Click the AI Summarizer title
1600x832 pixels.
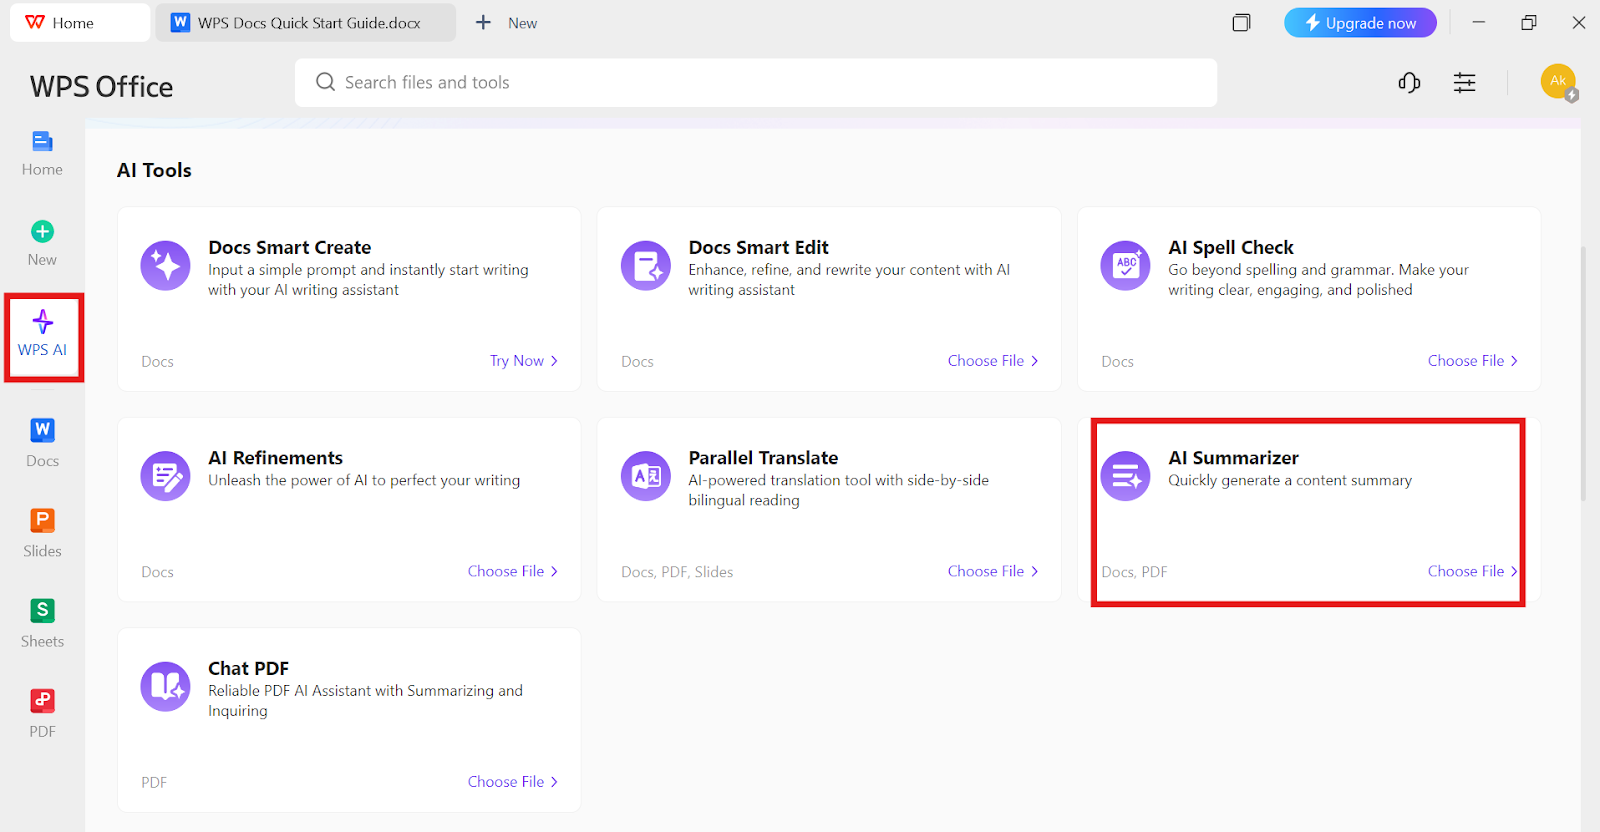(x=1233, y=458)
